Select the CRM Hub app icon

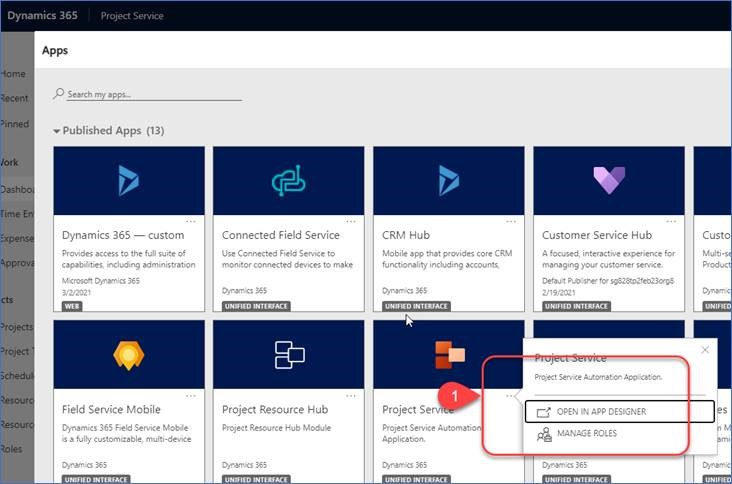pos(448,180)
